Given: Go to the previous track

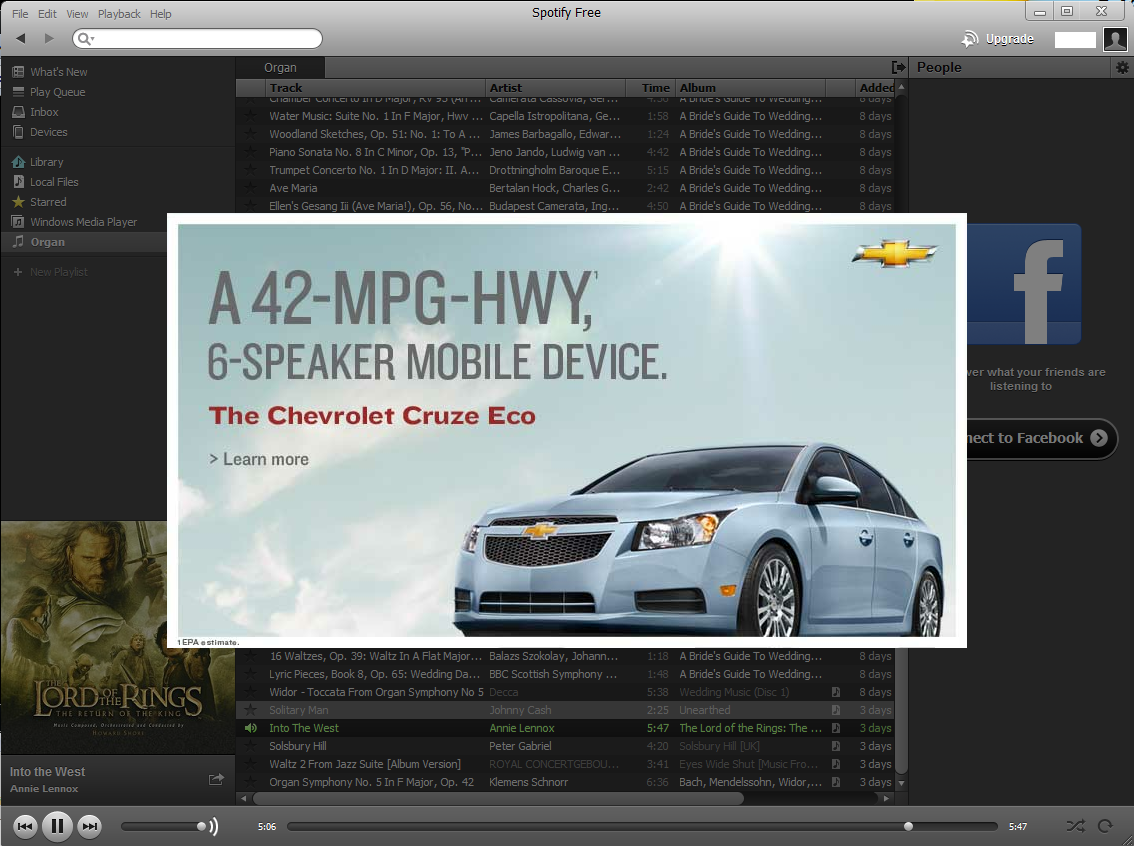Looking at the screenshot, I should click(x=25, y=826).
